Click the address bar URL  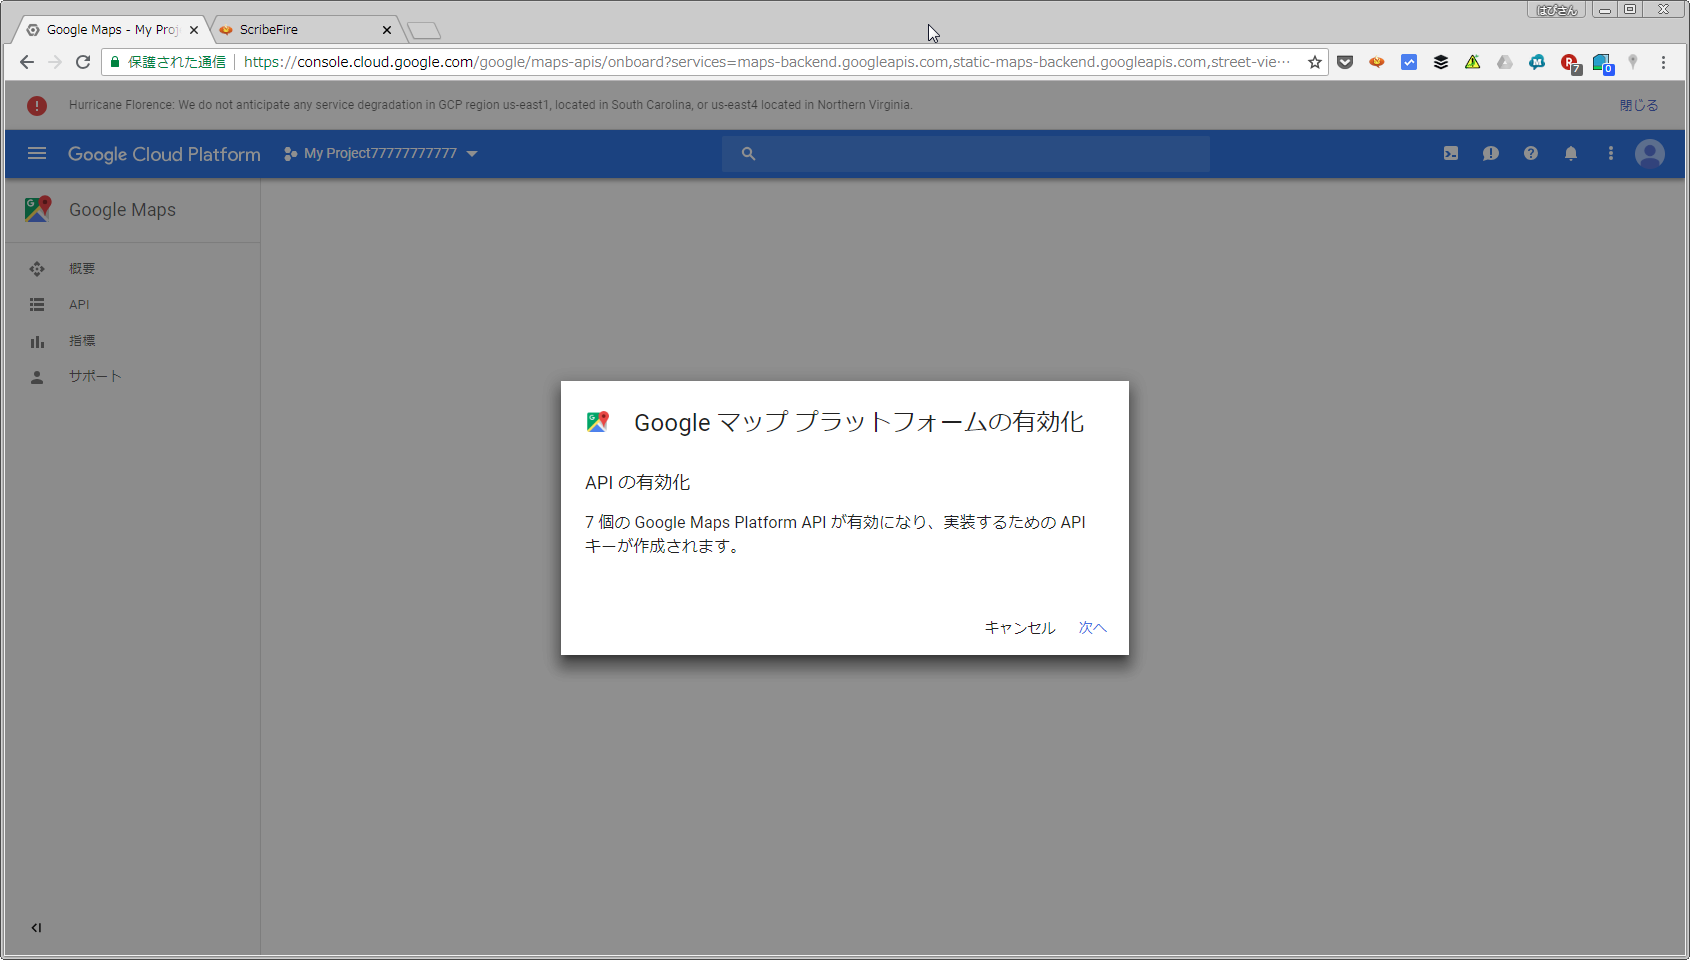pos(767,62)
